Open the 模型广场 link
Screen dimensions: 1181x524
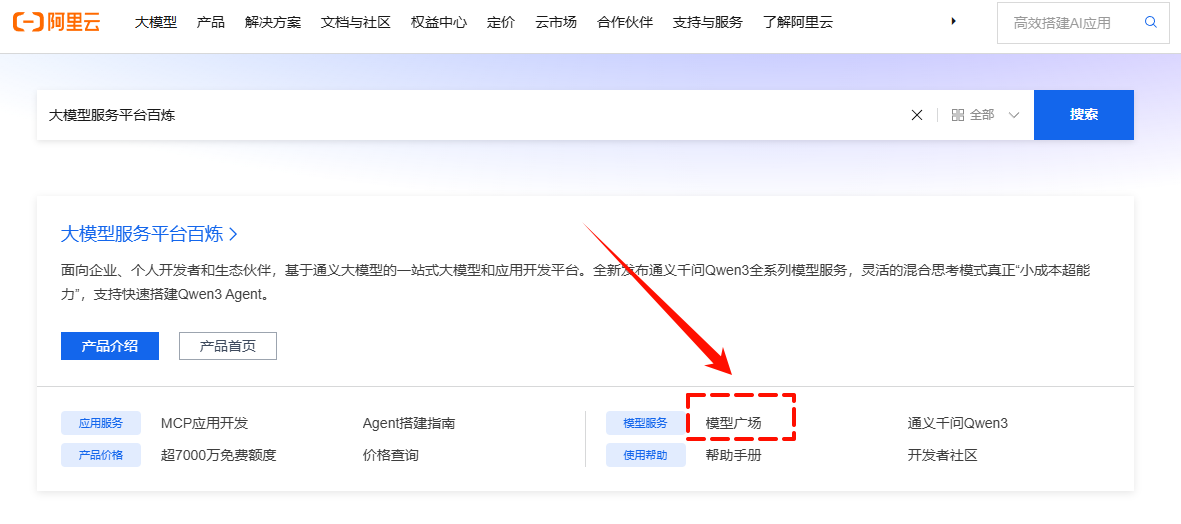[x=733, y=423]
